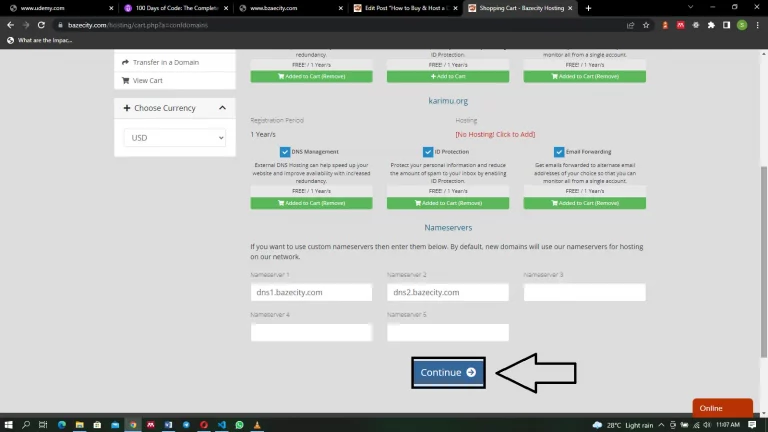This screenshot has width=768, height=432.
Task: Click the karimu.org domain heading link
Action: coord(448,101)
